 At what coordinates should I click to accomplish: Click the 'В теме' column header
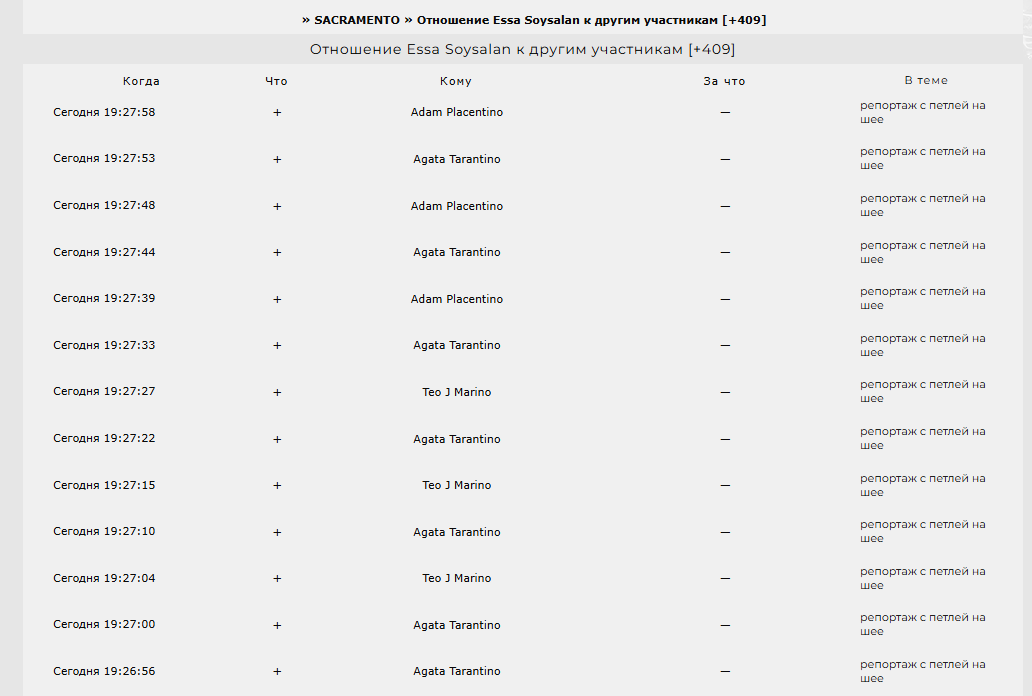pyautogui.click(x=926, y=80)
